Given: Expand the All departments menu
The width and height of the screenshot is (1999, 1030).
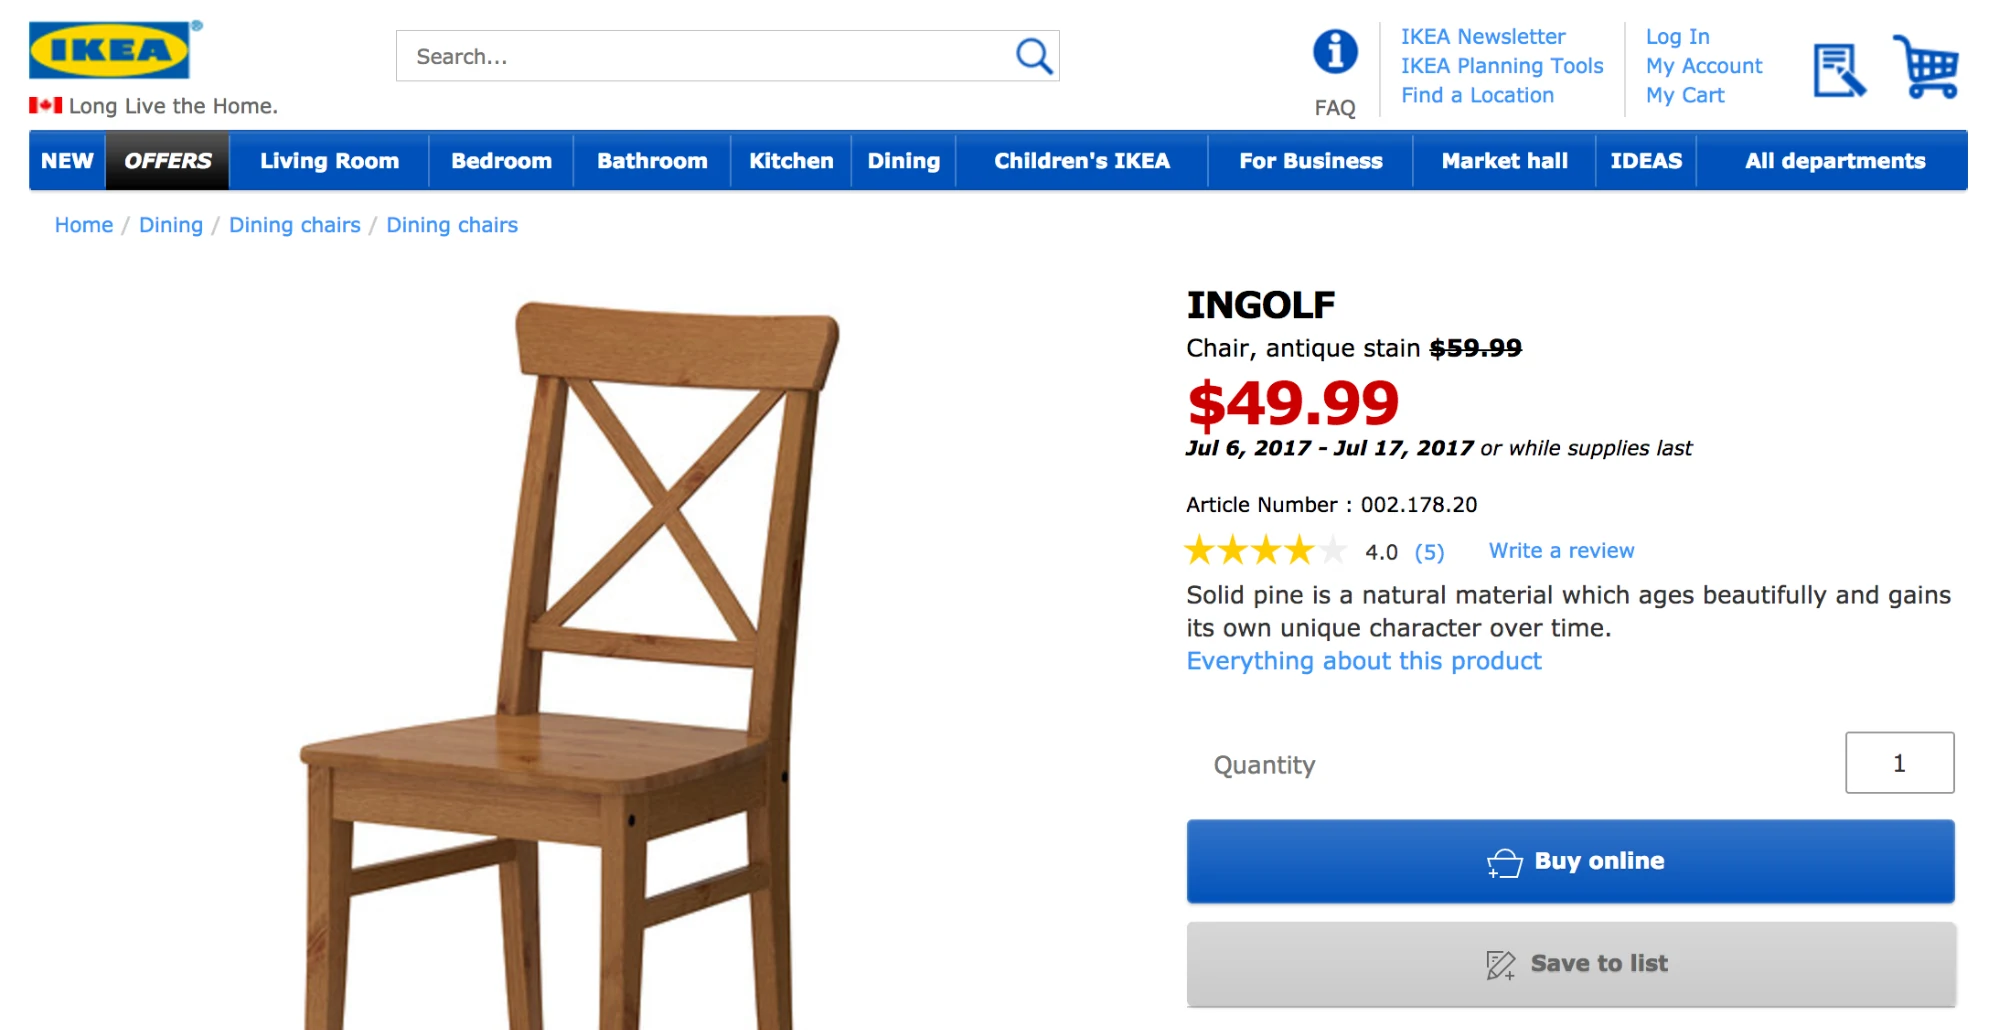Looking at the screenshot, I should coord(1834,161).
